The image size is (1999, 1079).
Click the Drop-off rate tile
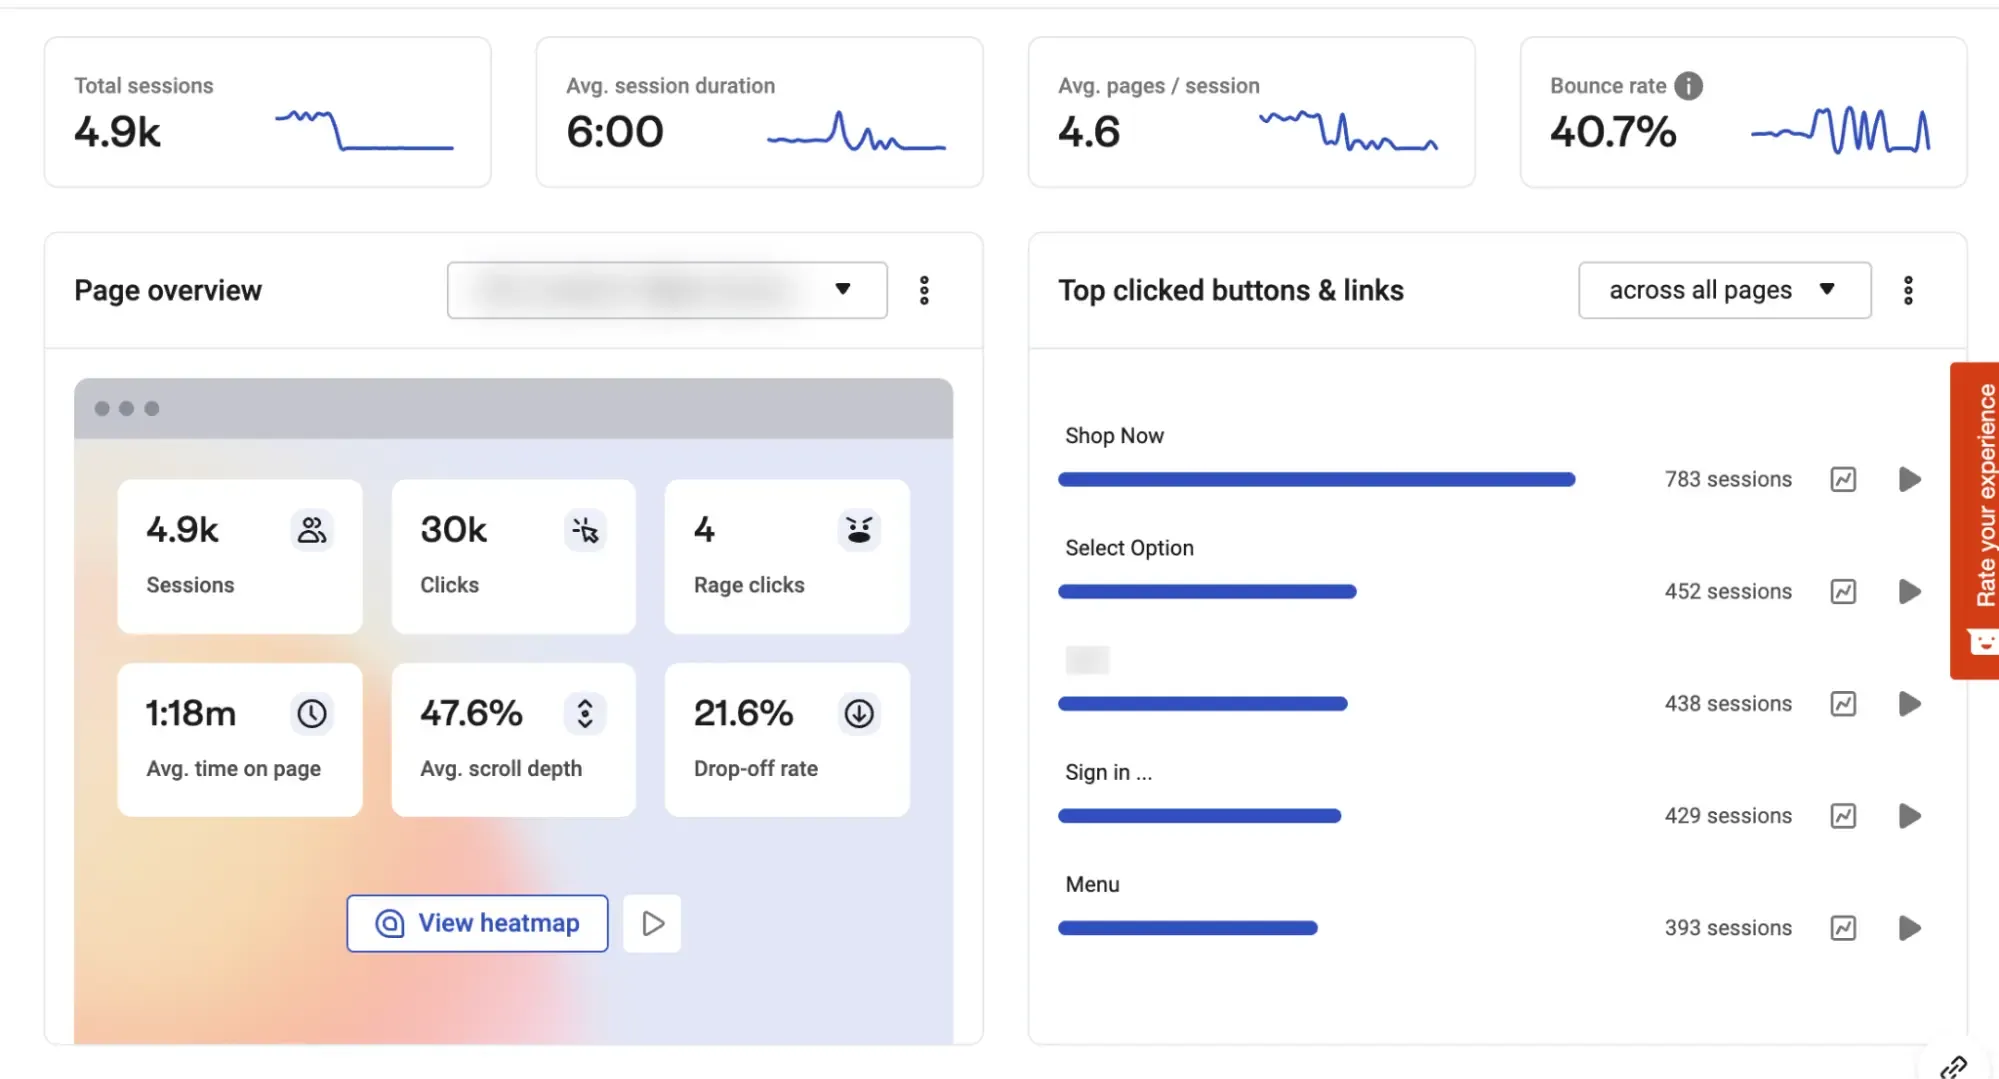(x=786, y=740)
